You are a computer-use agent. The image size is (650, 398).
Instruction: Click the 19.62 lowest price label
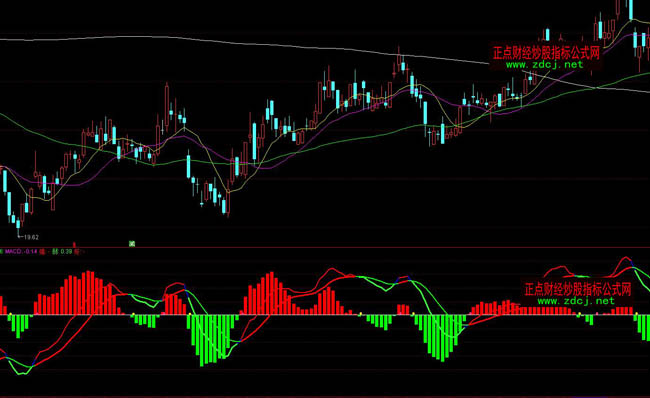tap(32, 237)
